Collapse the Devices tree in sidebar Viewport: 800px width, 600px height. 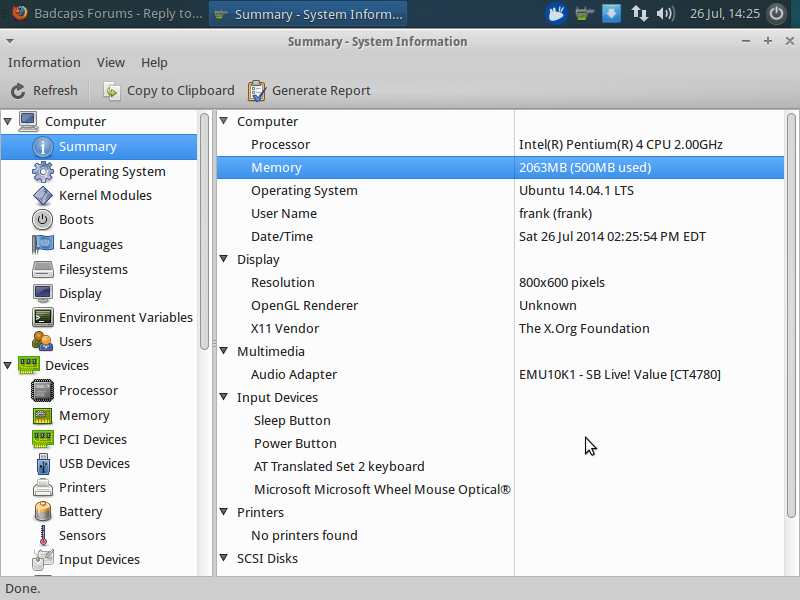click(x=8, y=366)
